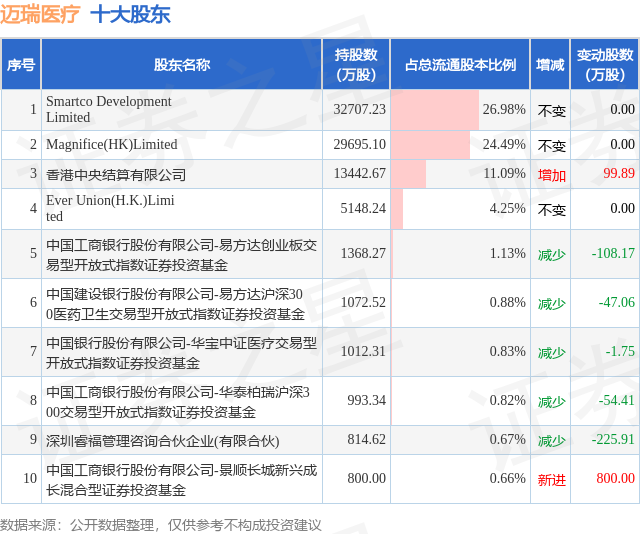This screenshot has width=640, height=534.
Task: Click the change value -108.17
Action: 613,253
